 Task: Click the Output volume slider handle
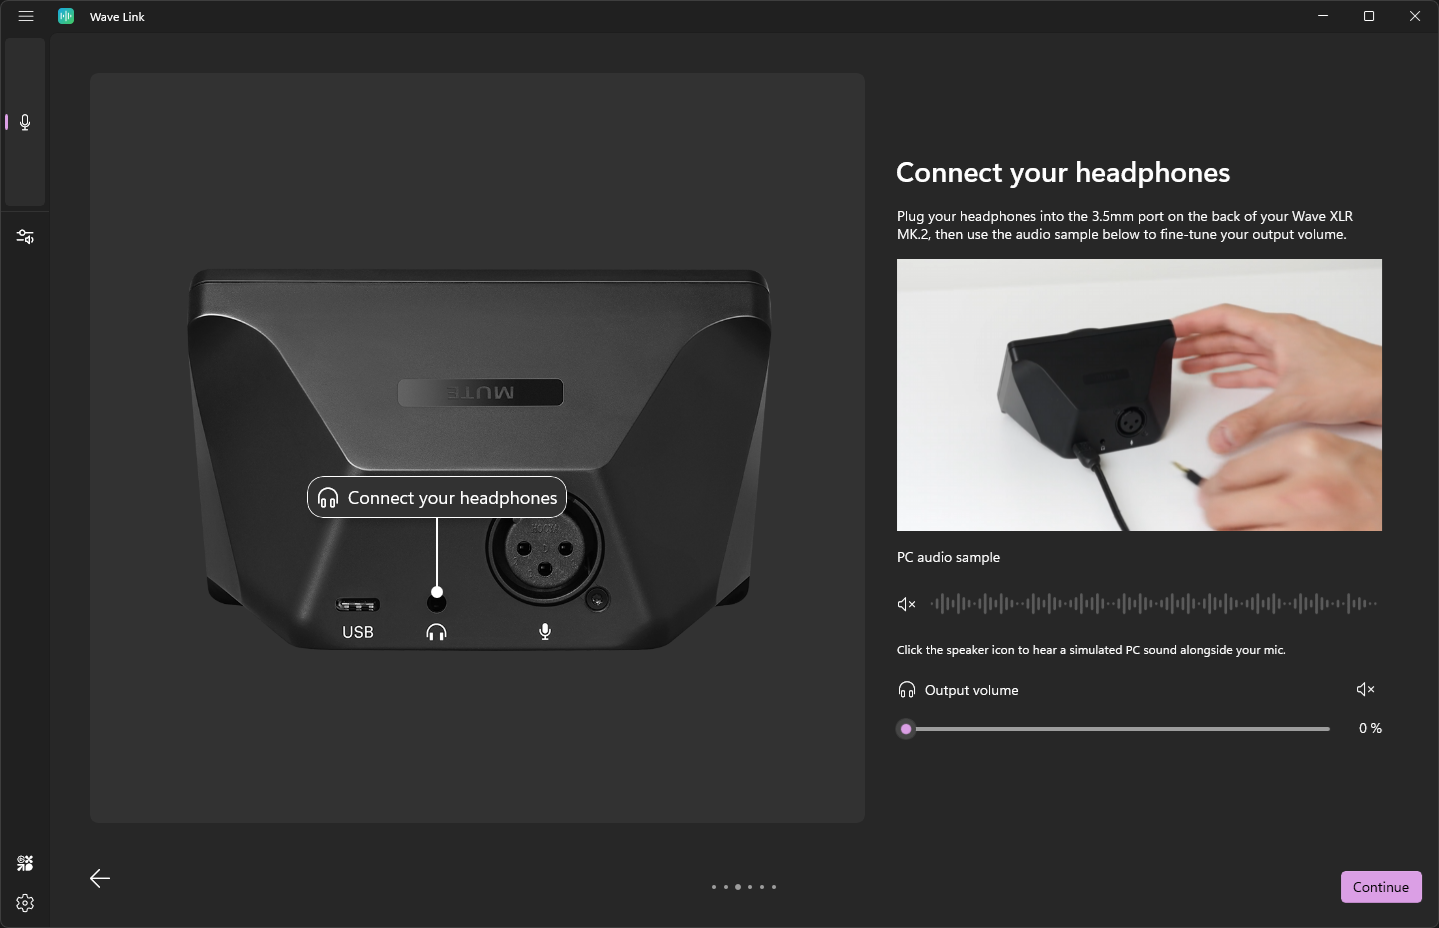point(906,729)
